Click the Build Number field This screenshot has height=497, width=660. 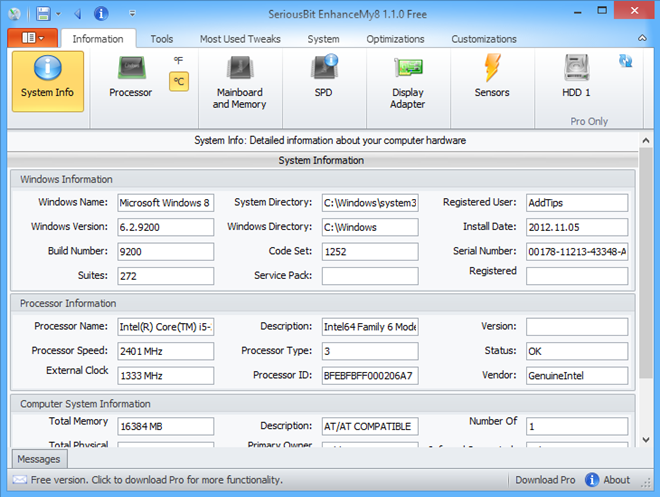click(165, 252)
